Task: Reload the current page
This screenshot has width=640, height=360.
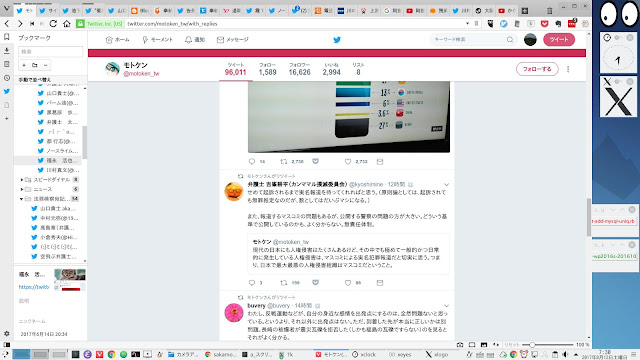Action: click(x=53, y=24)
